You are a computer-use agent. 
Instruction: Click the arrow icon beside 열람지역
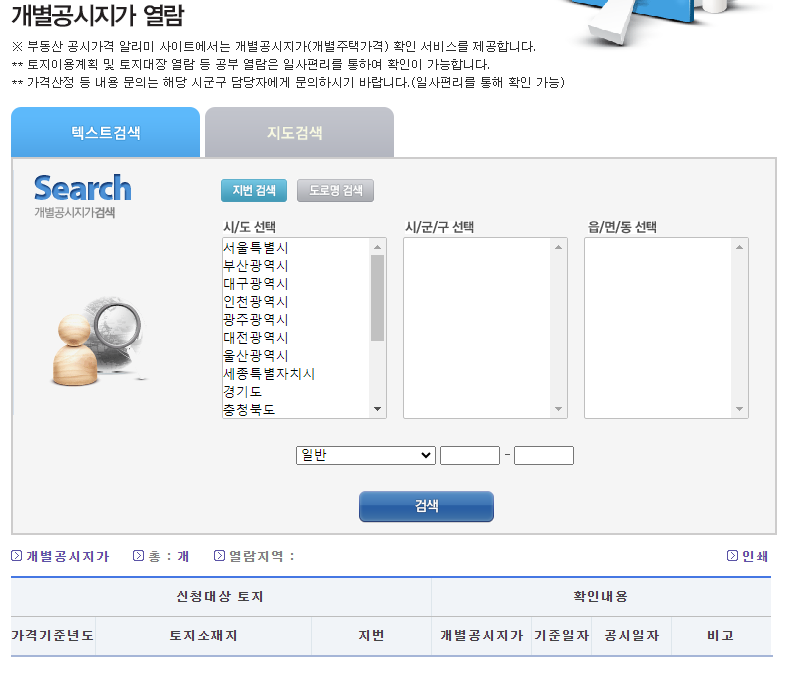[219, 555]
